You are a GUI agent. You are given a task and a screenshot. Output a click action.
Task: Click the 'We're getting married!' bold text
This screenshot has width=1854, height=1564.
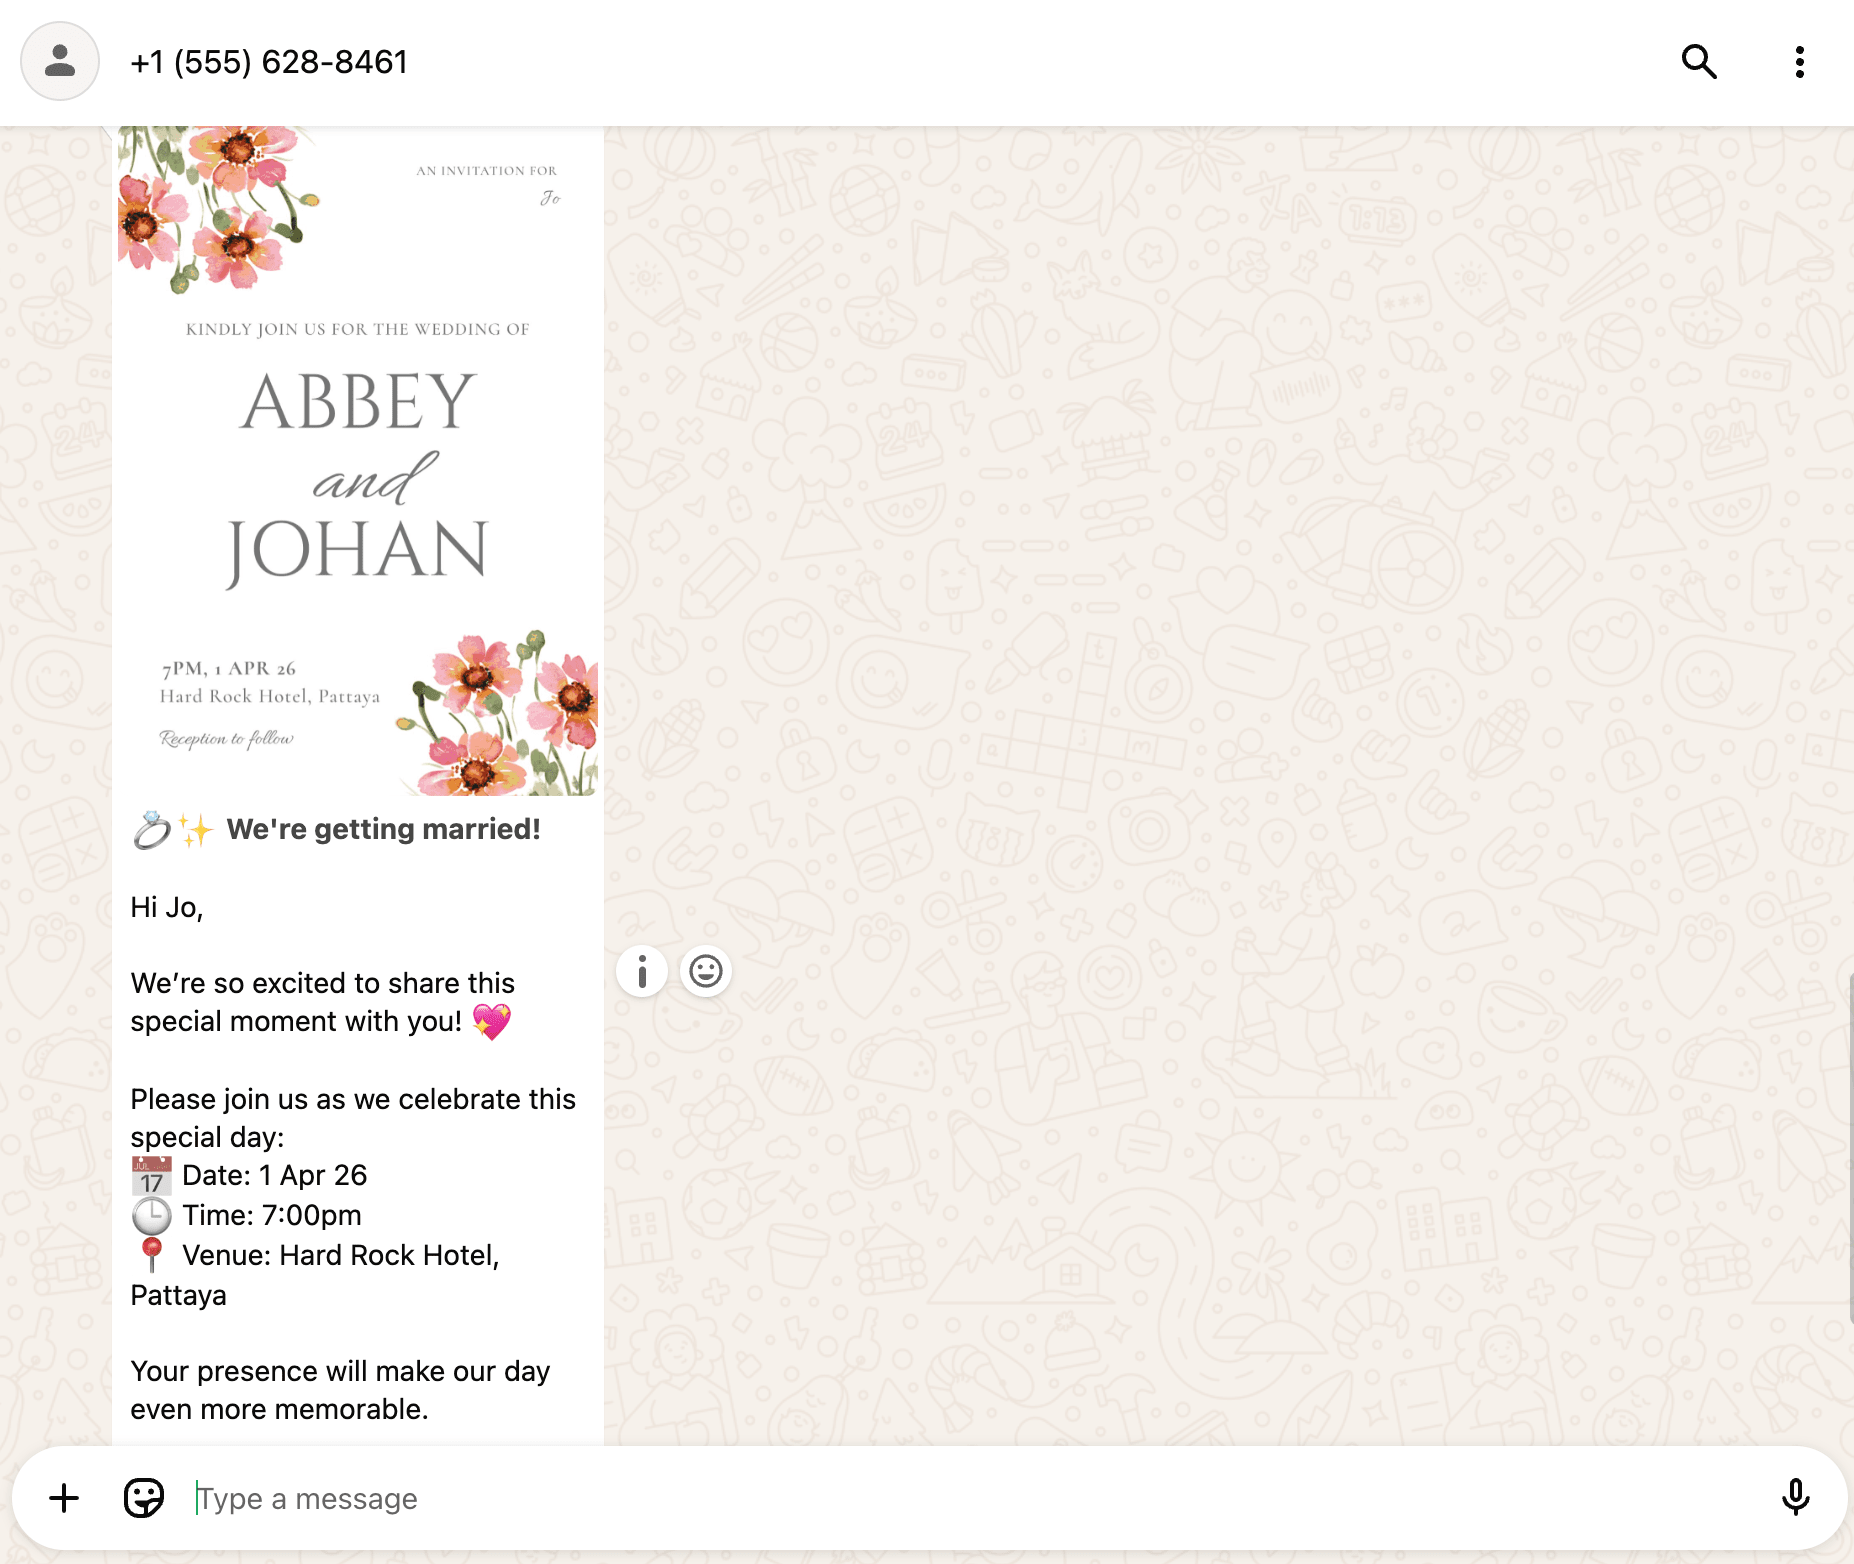click(x=384, y=828)
